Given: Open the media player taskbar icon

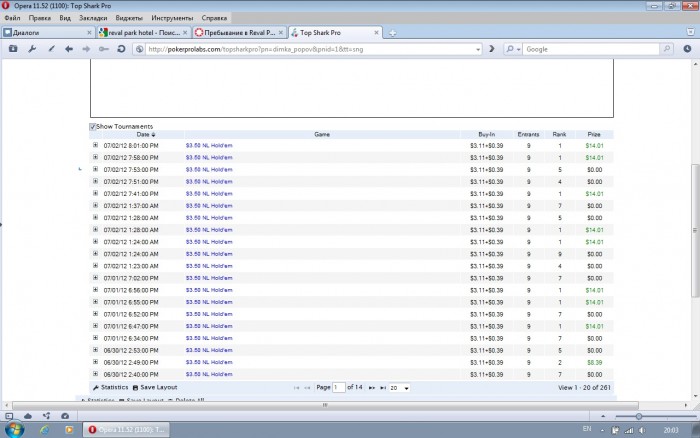Looking at the screenshot, I should point(69,430).
